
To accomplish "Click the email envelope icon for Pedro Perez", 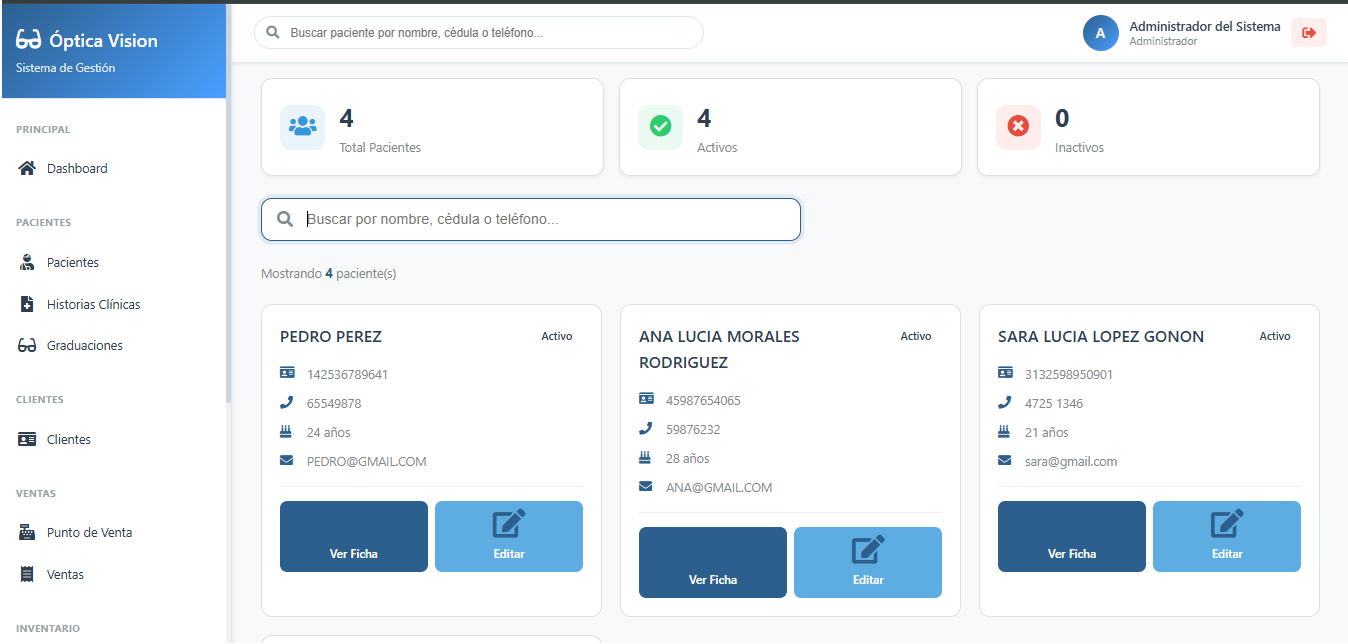I will click(287, 461).
